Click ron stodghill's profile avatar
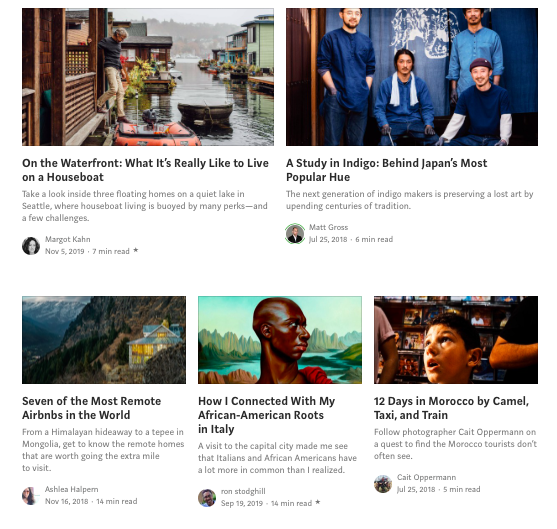Screen dimensions: 557x529 point(207,498)
